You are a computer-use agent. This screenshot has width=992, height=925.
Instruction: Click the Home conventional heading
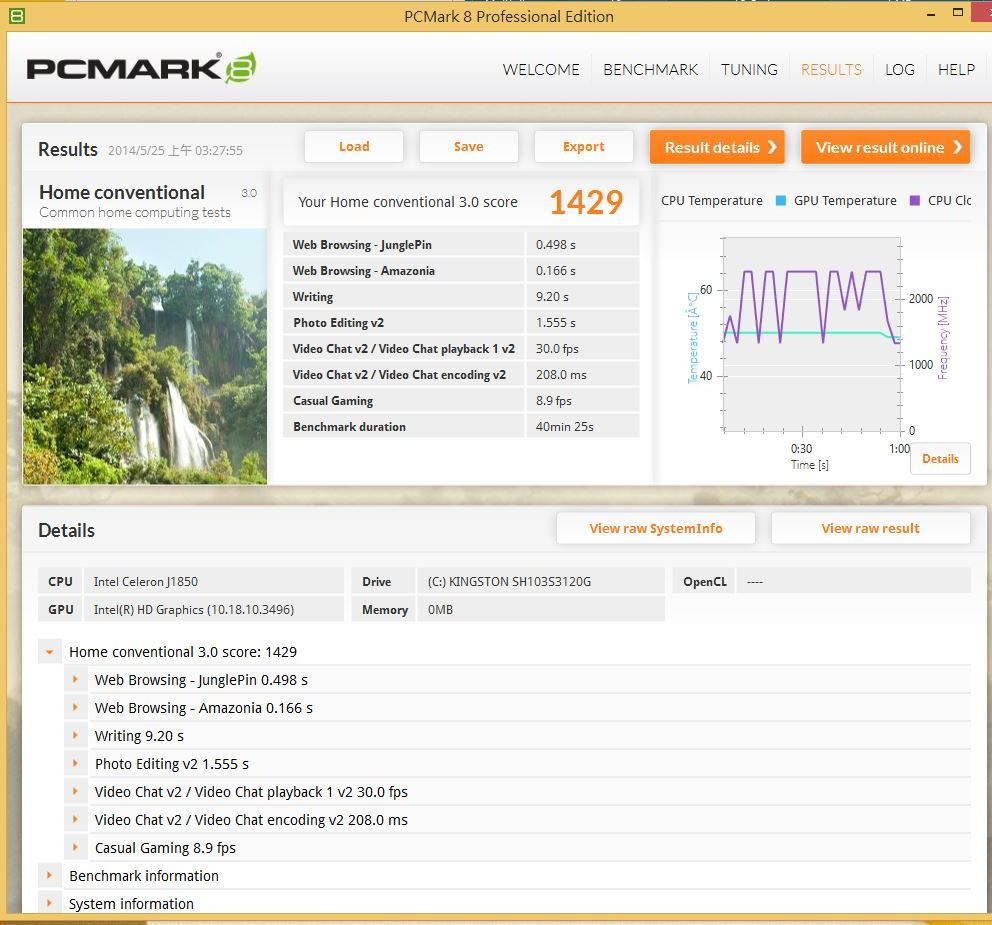point(122,192)
